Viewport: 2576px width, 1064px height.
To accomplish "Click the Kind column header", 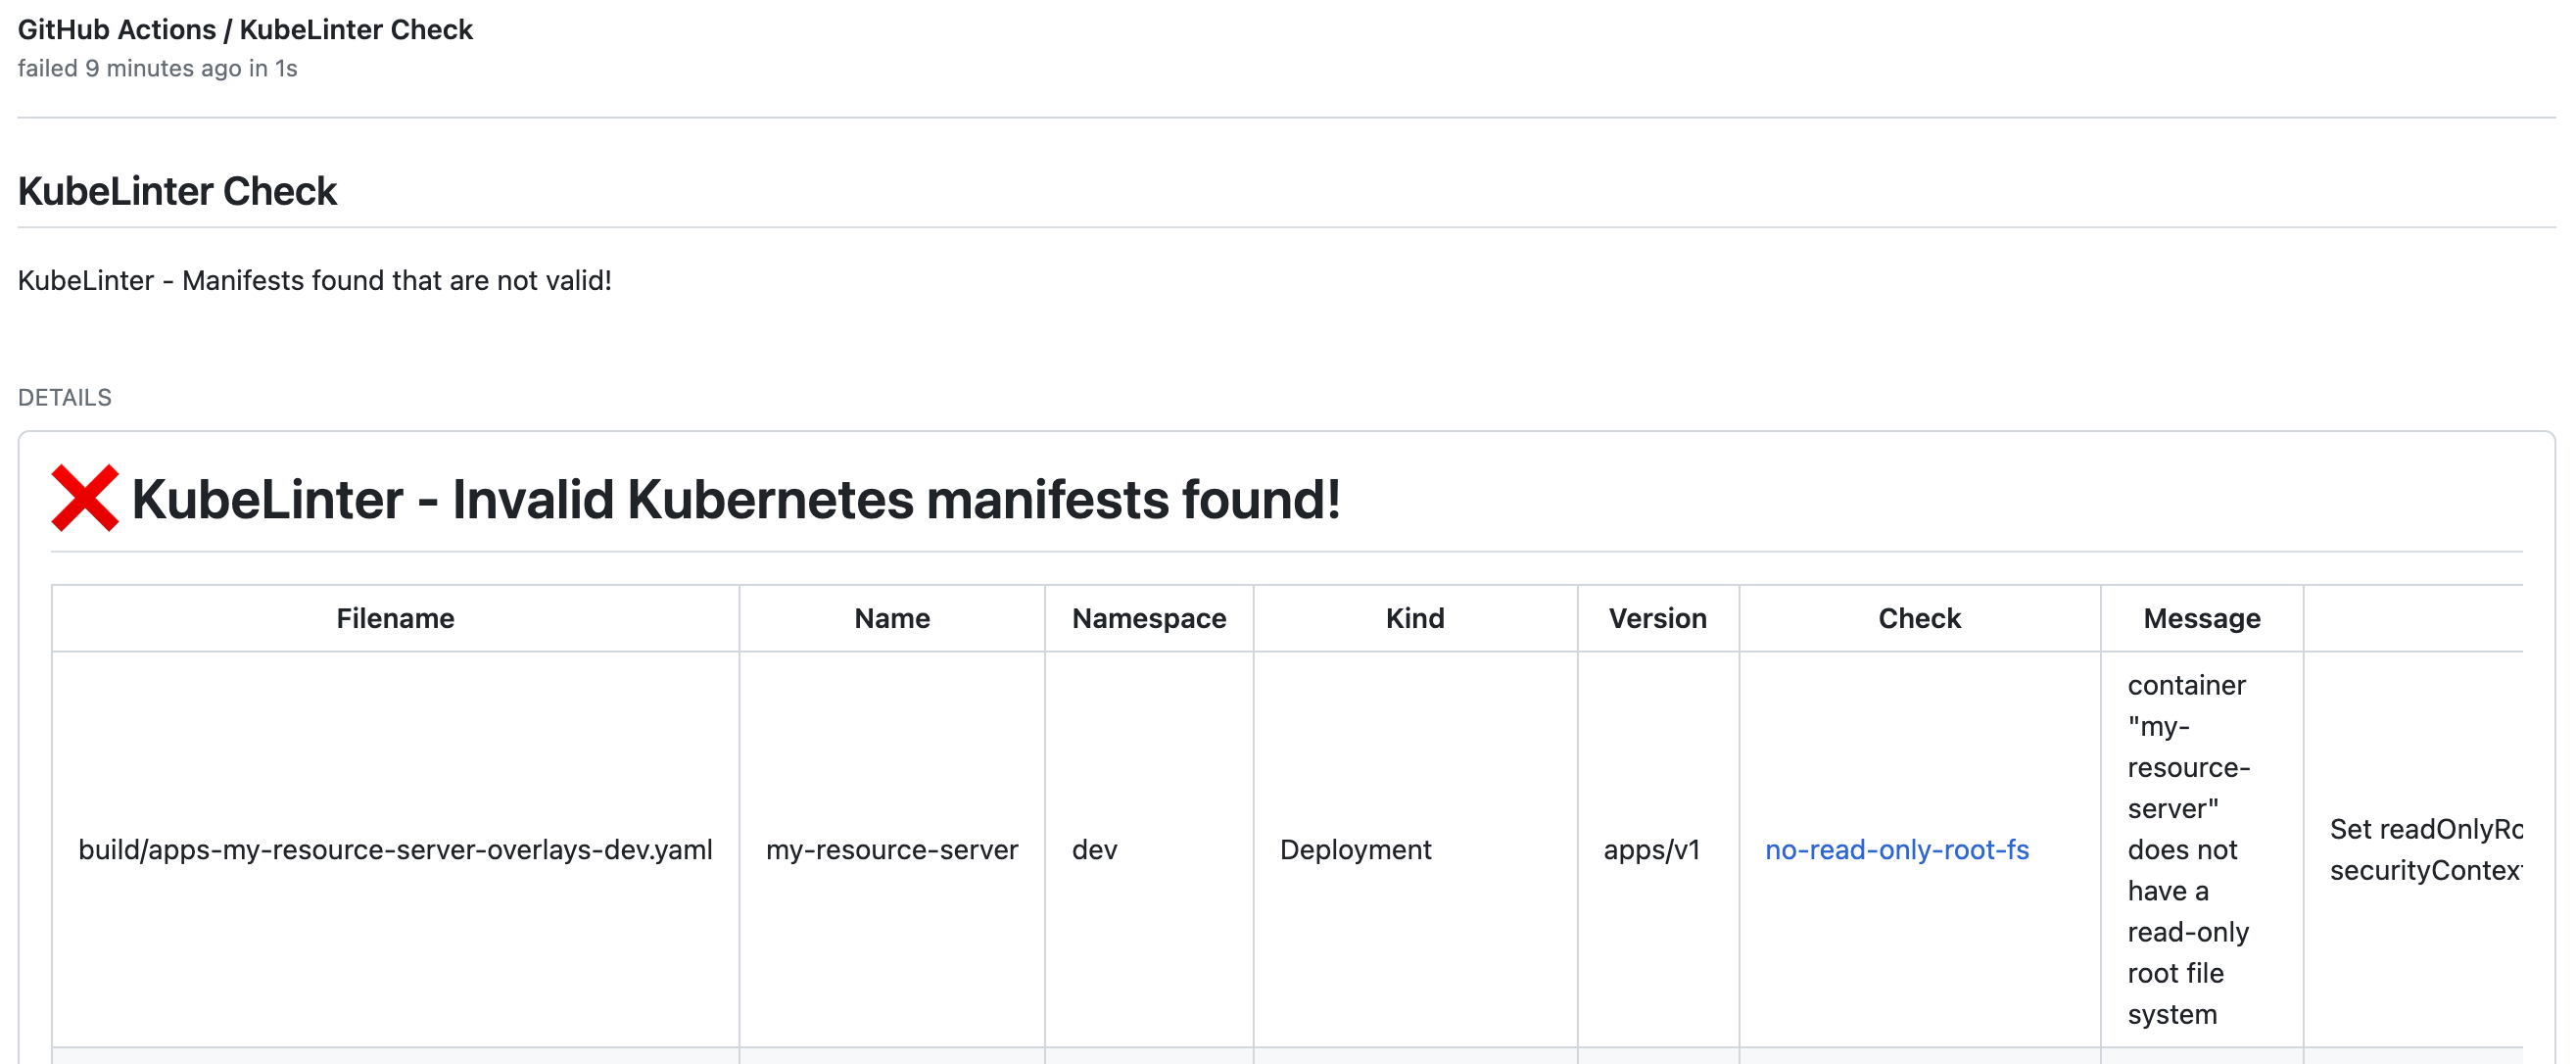I will (1414, 618).
